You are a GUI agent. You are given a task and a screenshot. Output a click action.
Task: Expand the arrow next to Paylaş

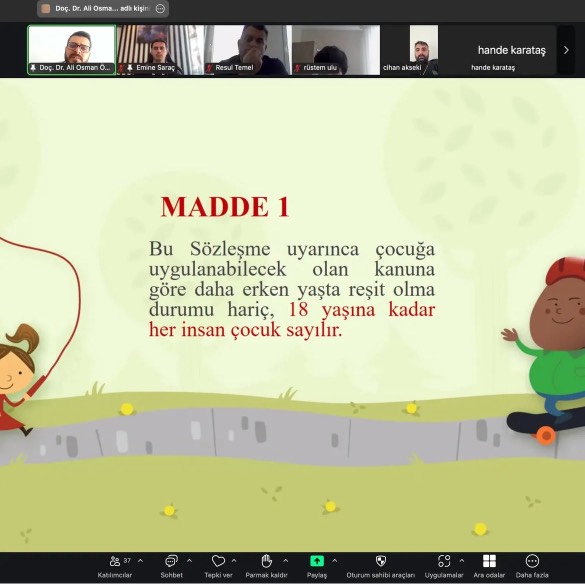click(335, 560)
